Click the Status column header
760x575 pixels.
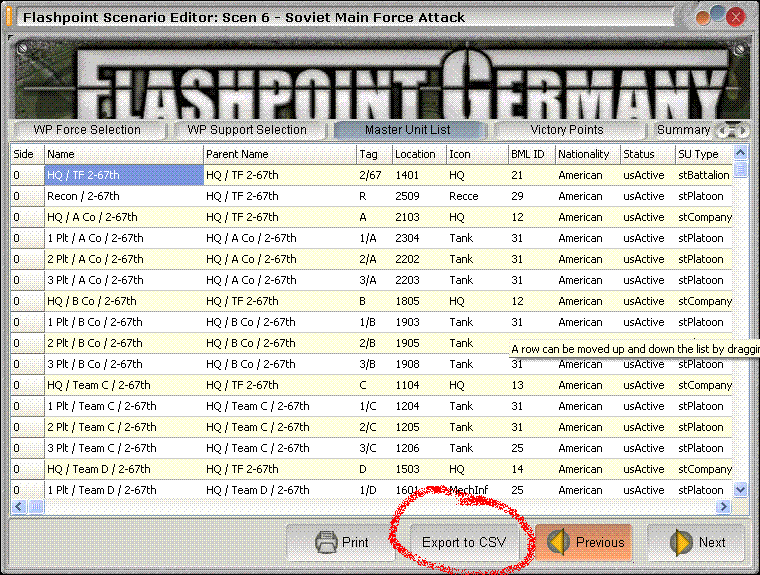648,154
